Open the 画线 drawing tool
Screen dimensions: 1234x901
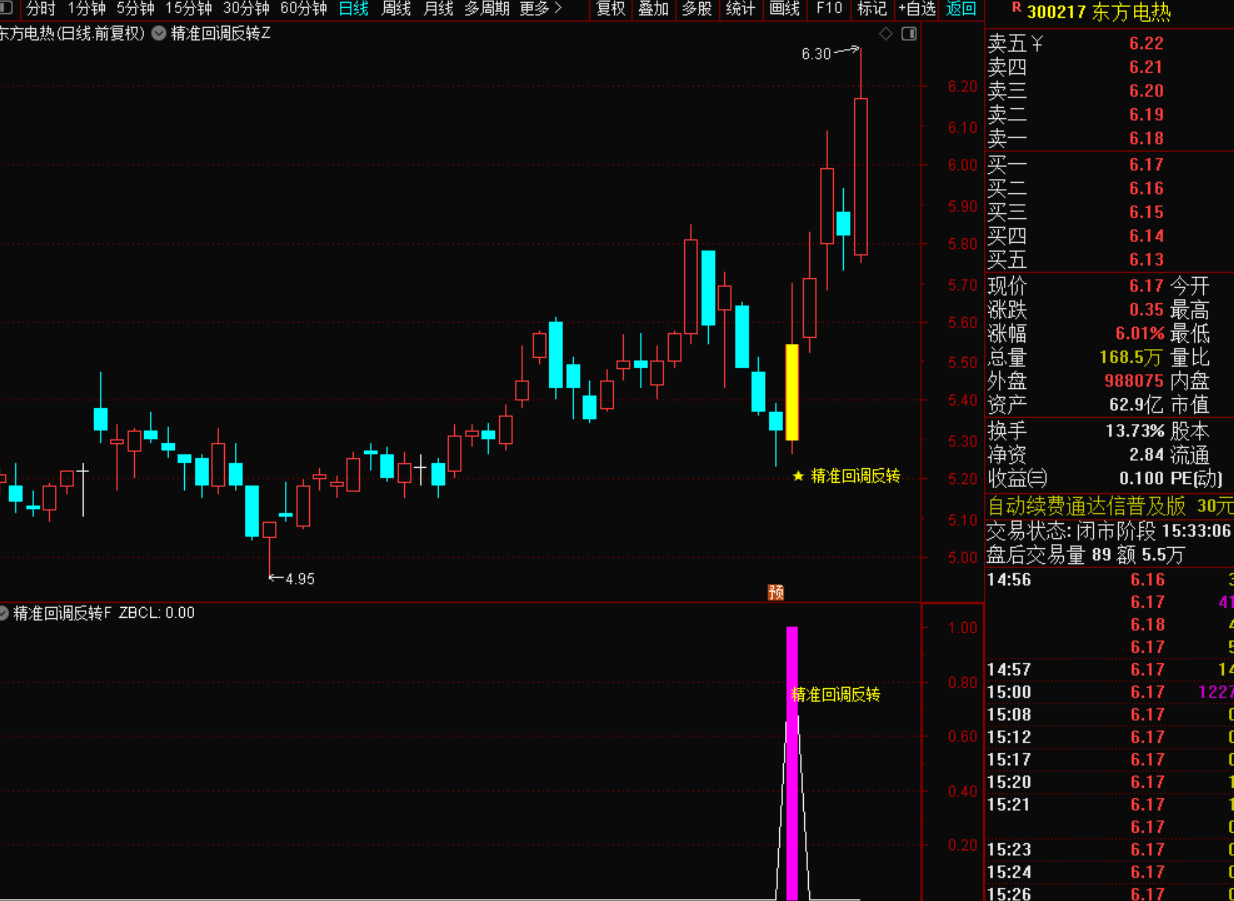tap(785, 9)
